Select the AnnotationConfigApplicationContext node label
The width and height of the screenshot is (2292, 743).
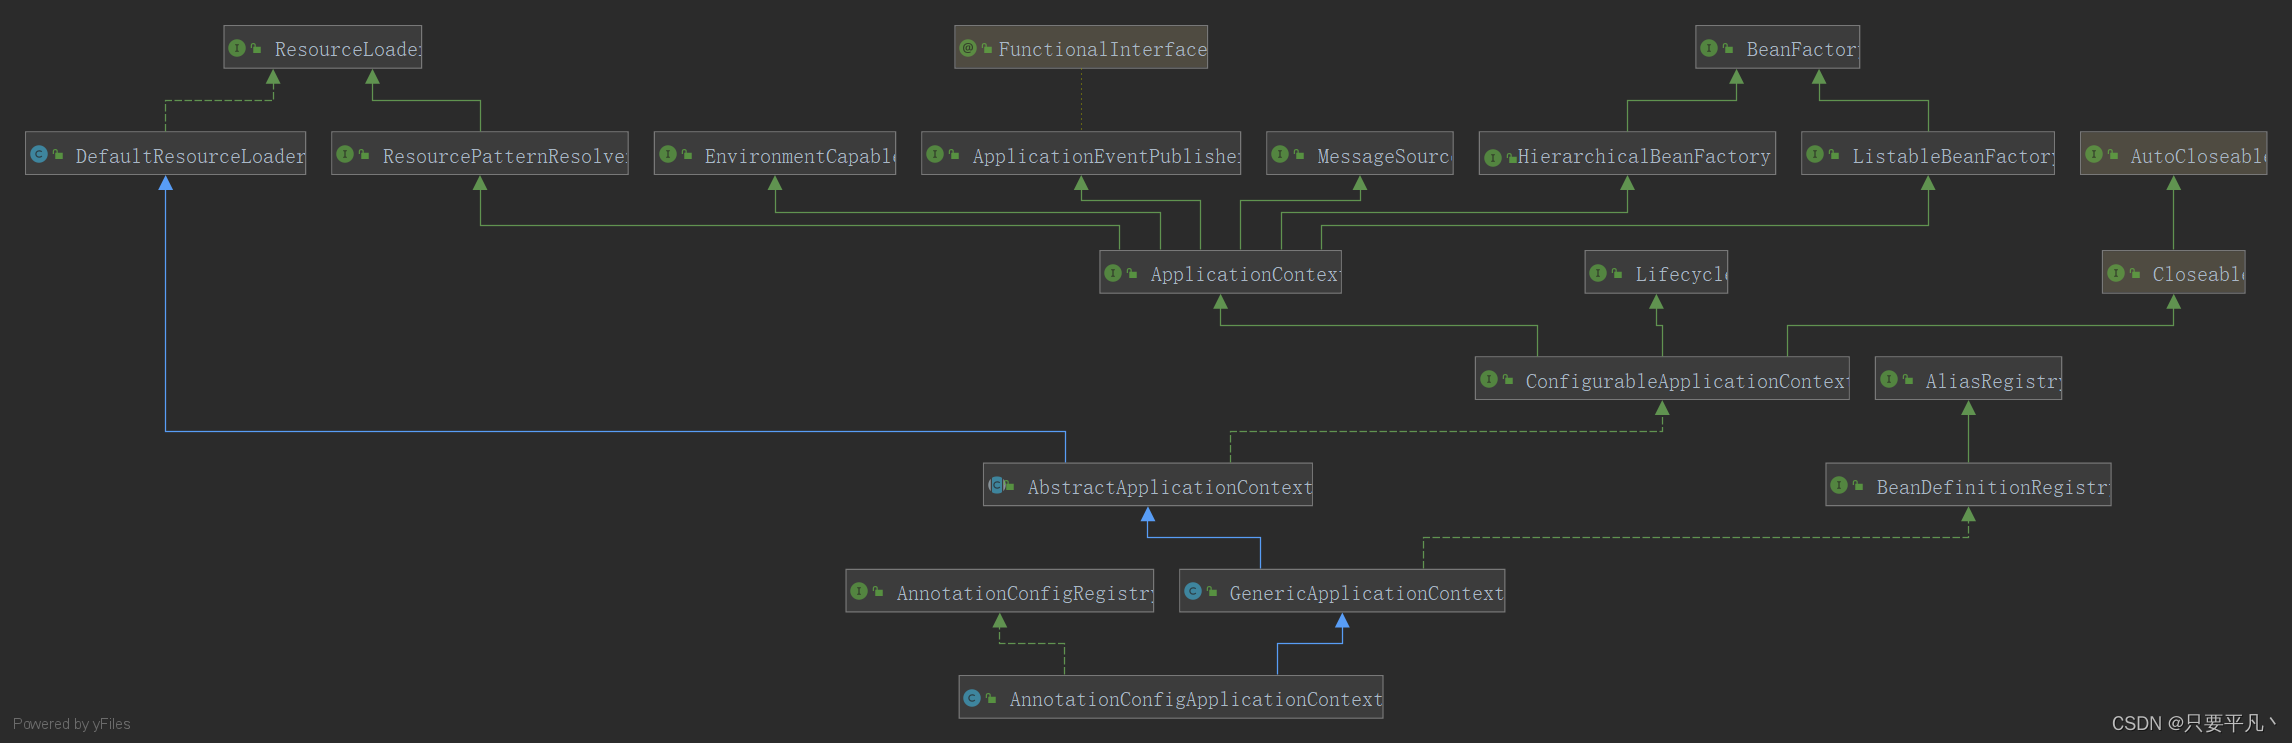click(1196, 699)
